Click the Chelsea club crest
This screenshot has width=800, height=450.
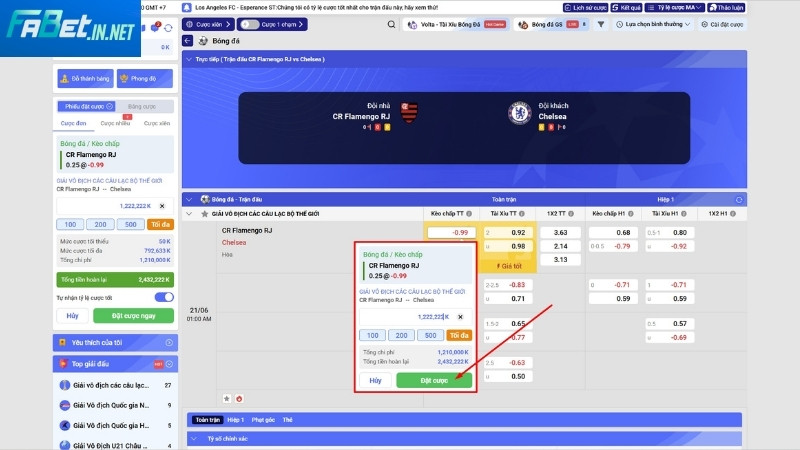click(519, 113)
